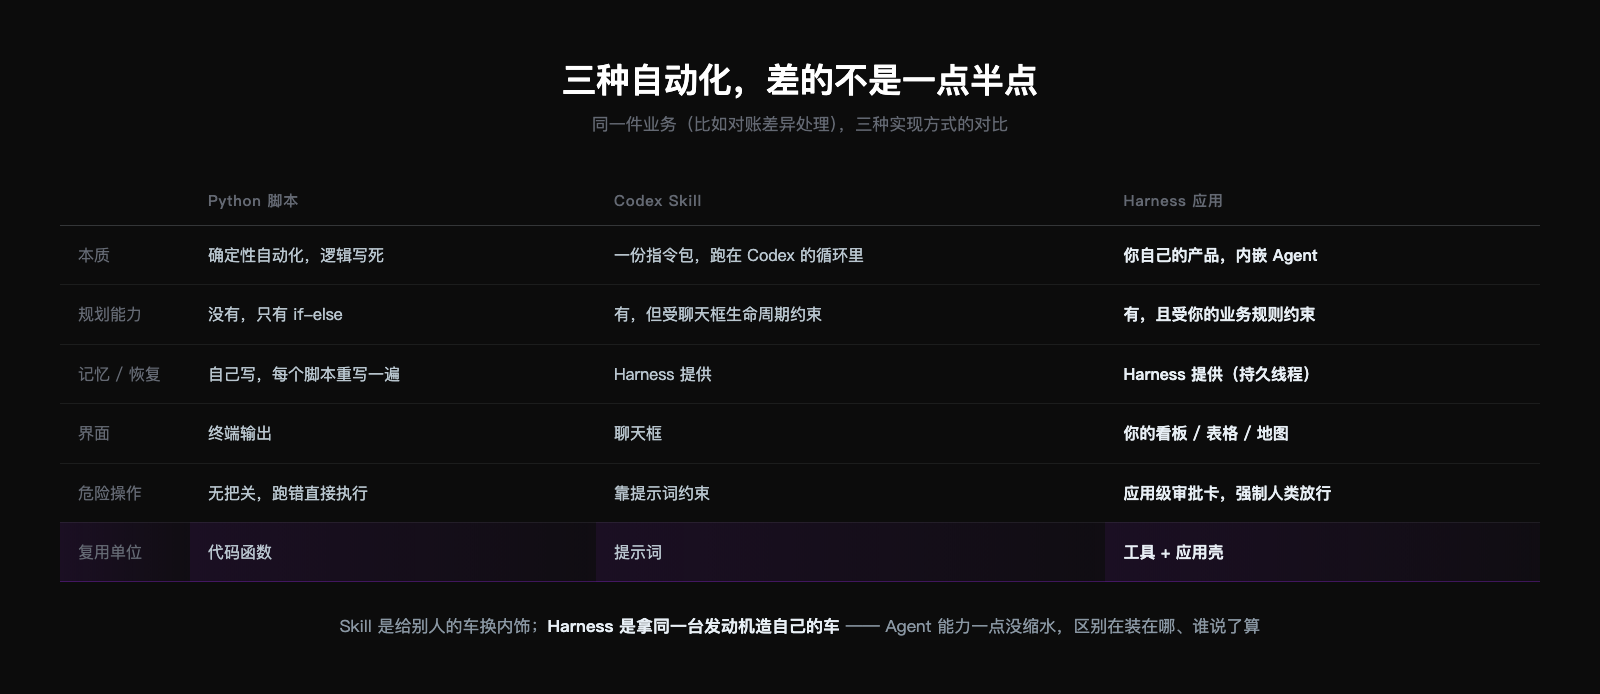Screen dimensions: 1600x694
Task: Select column header Python 脚本
Action: [x=253, y=201]
